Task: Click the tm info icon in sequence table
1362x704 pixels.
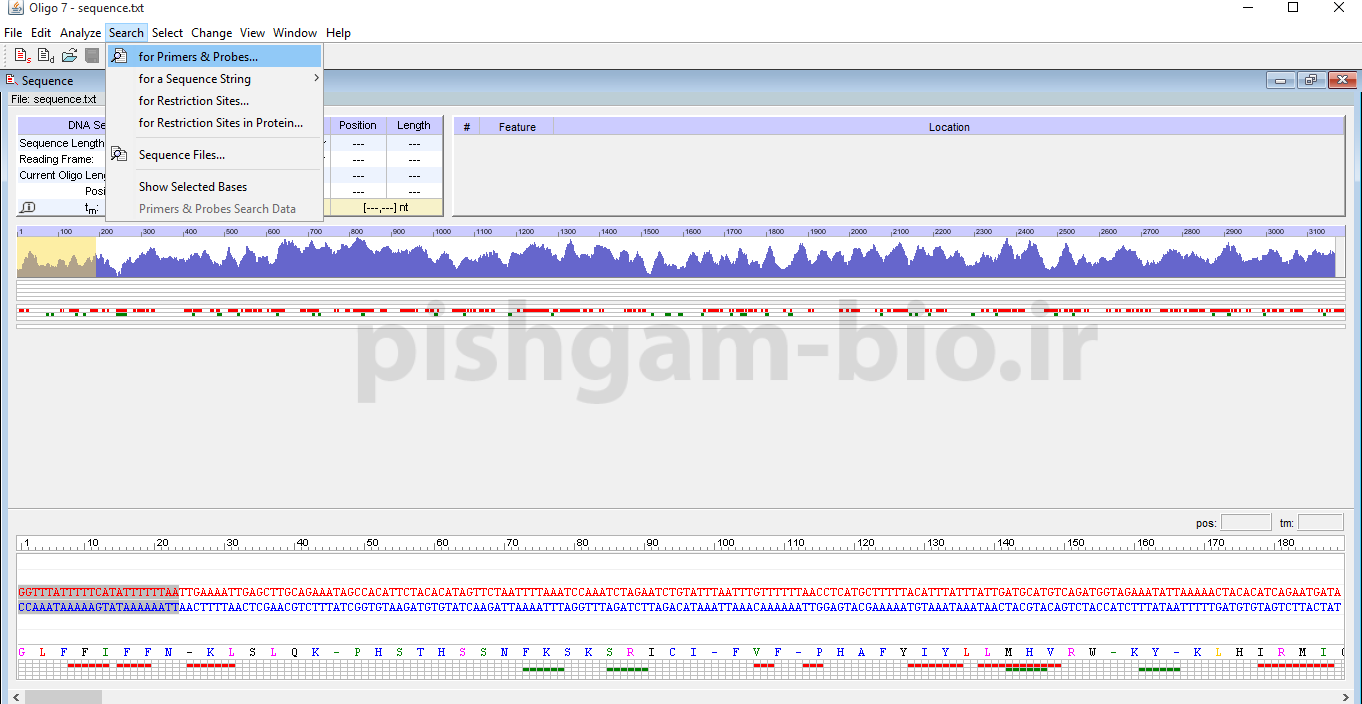Action: 28,208
